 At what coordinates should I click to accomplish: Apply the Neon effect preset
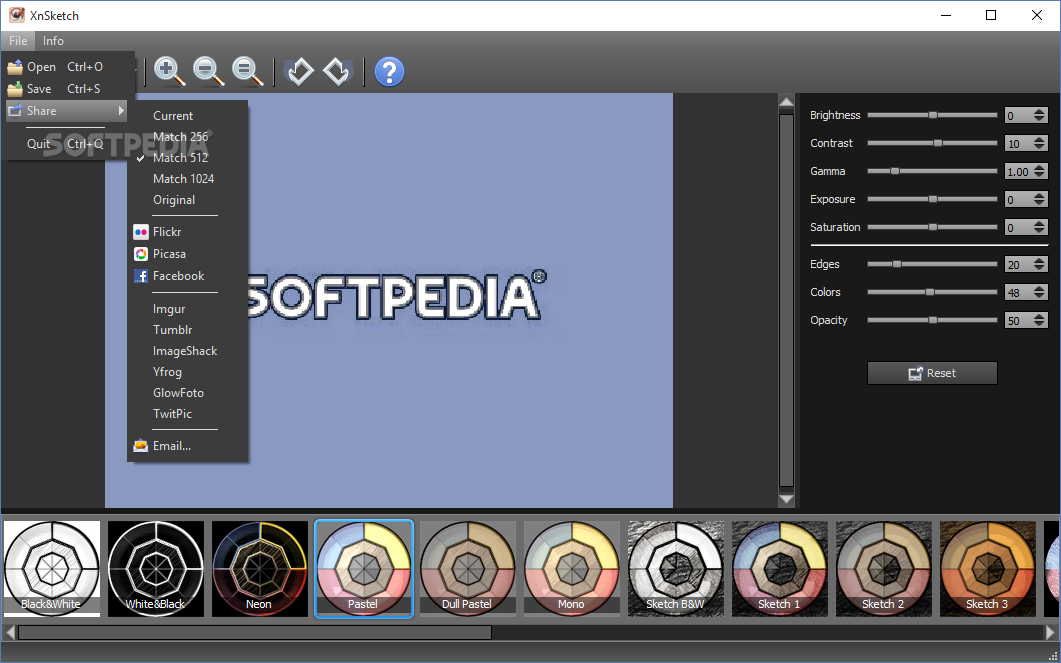(260, 568)
